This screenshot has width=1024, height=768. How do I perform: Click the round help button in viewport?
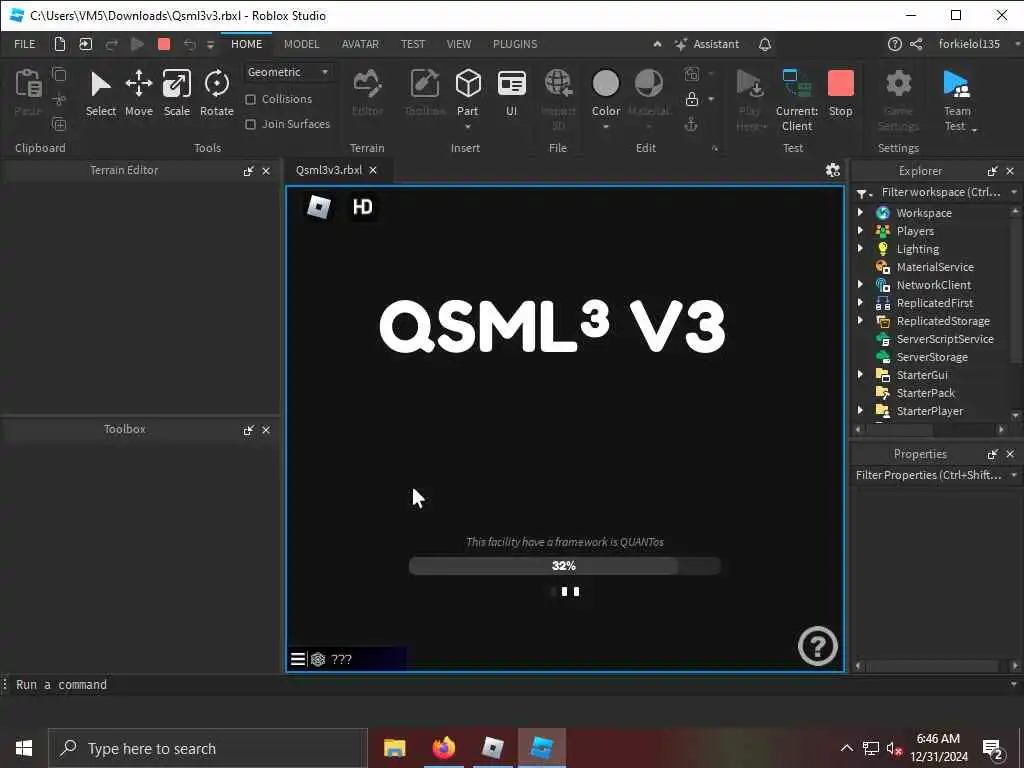817,646
